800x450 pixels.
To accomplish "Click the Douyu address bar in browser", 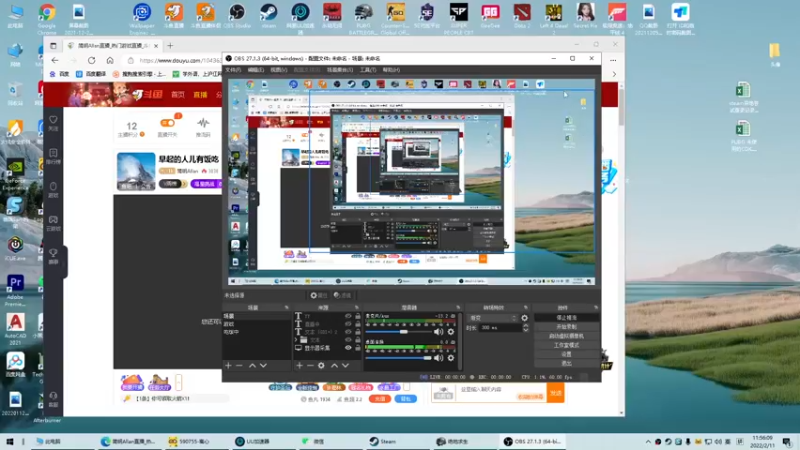I will pyautogui.click(x=173, y=60).
